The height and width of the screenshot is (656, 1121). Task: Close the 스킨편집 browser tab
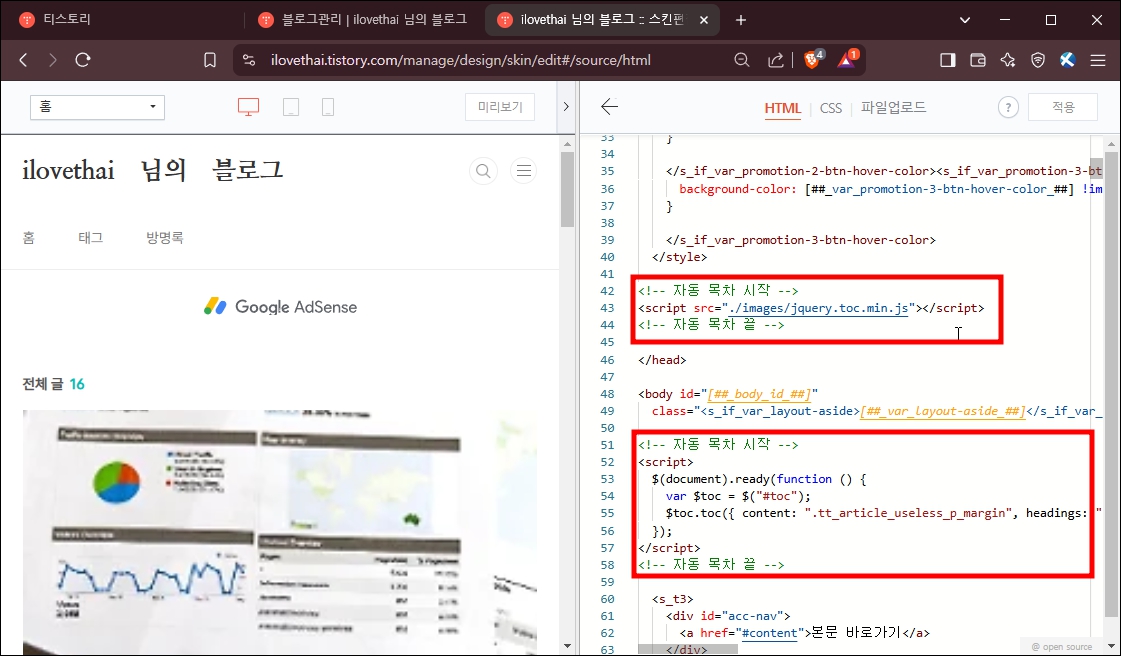click(703, 20)
